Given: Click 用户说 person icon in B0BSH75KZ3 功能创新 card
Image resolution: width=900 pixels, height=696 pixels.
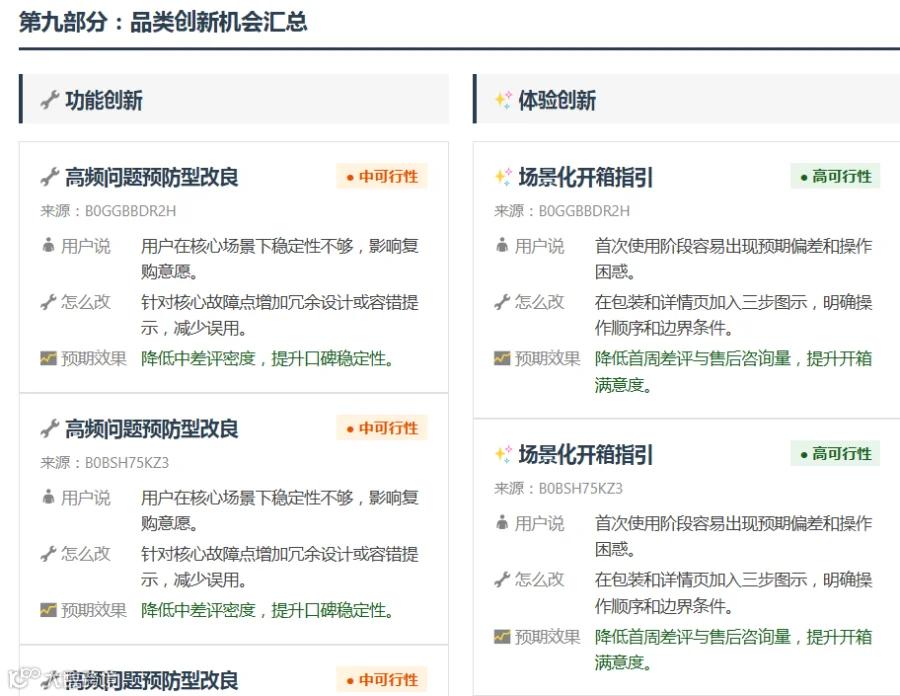Looking at the screenshot, I should [x=48, y=497].
